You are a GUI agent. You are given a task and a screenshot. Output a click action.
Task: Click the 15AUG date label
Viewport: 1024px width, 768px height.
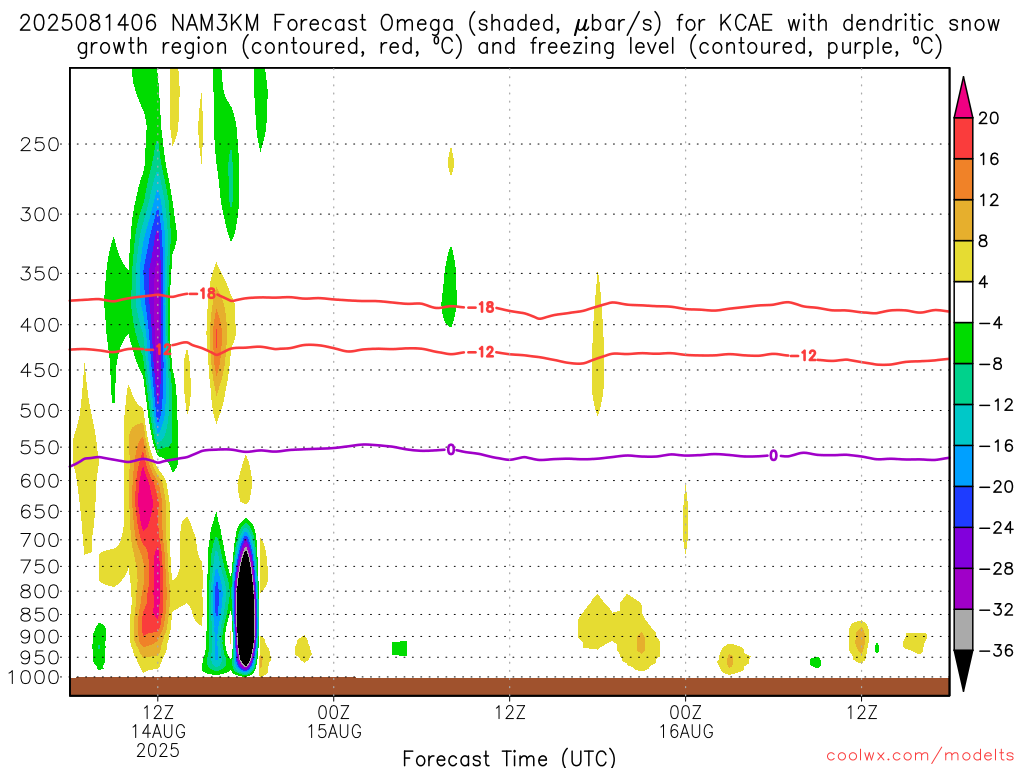click(x=334, y=731)
